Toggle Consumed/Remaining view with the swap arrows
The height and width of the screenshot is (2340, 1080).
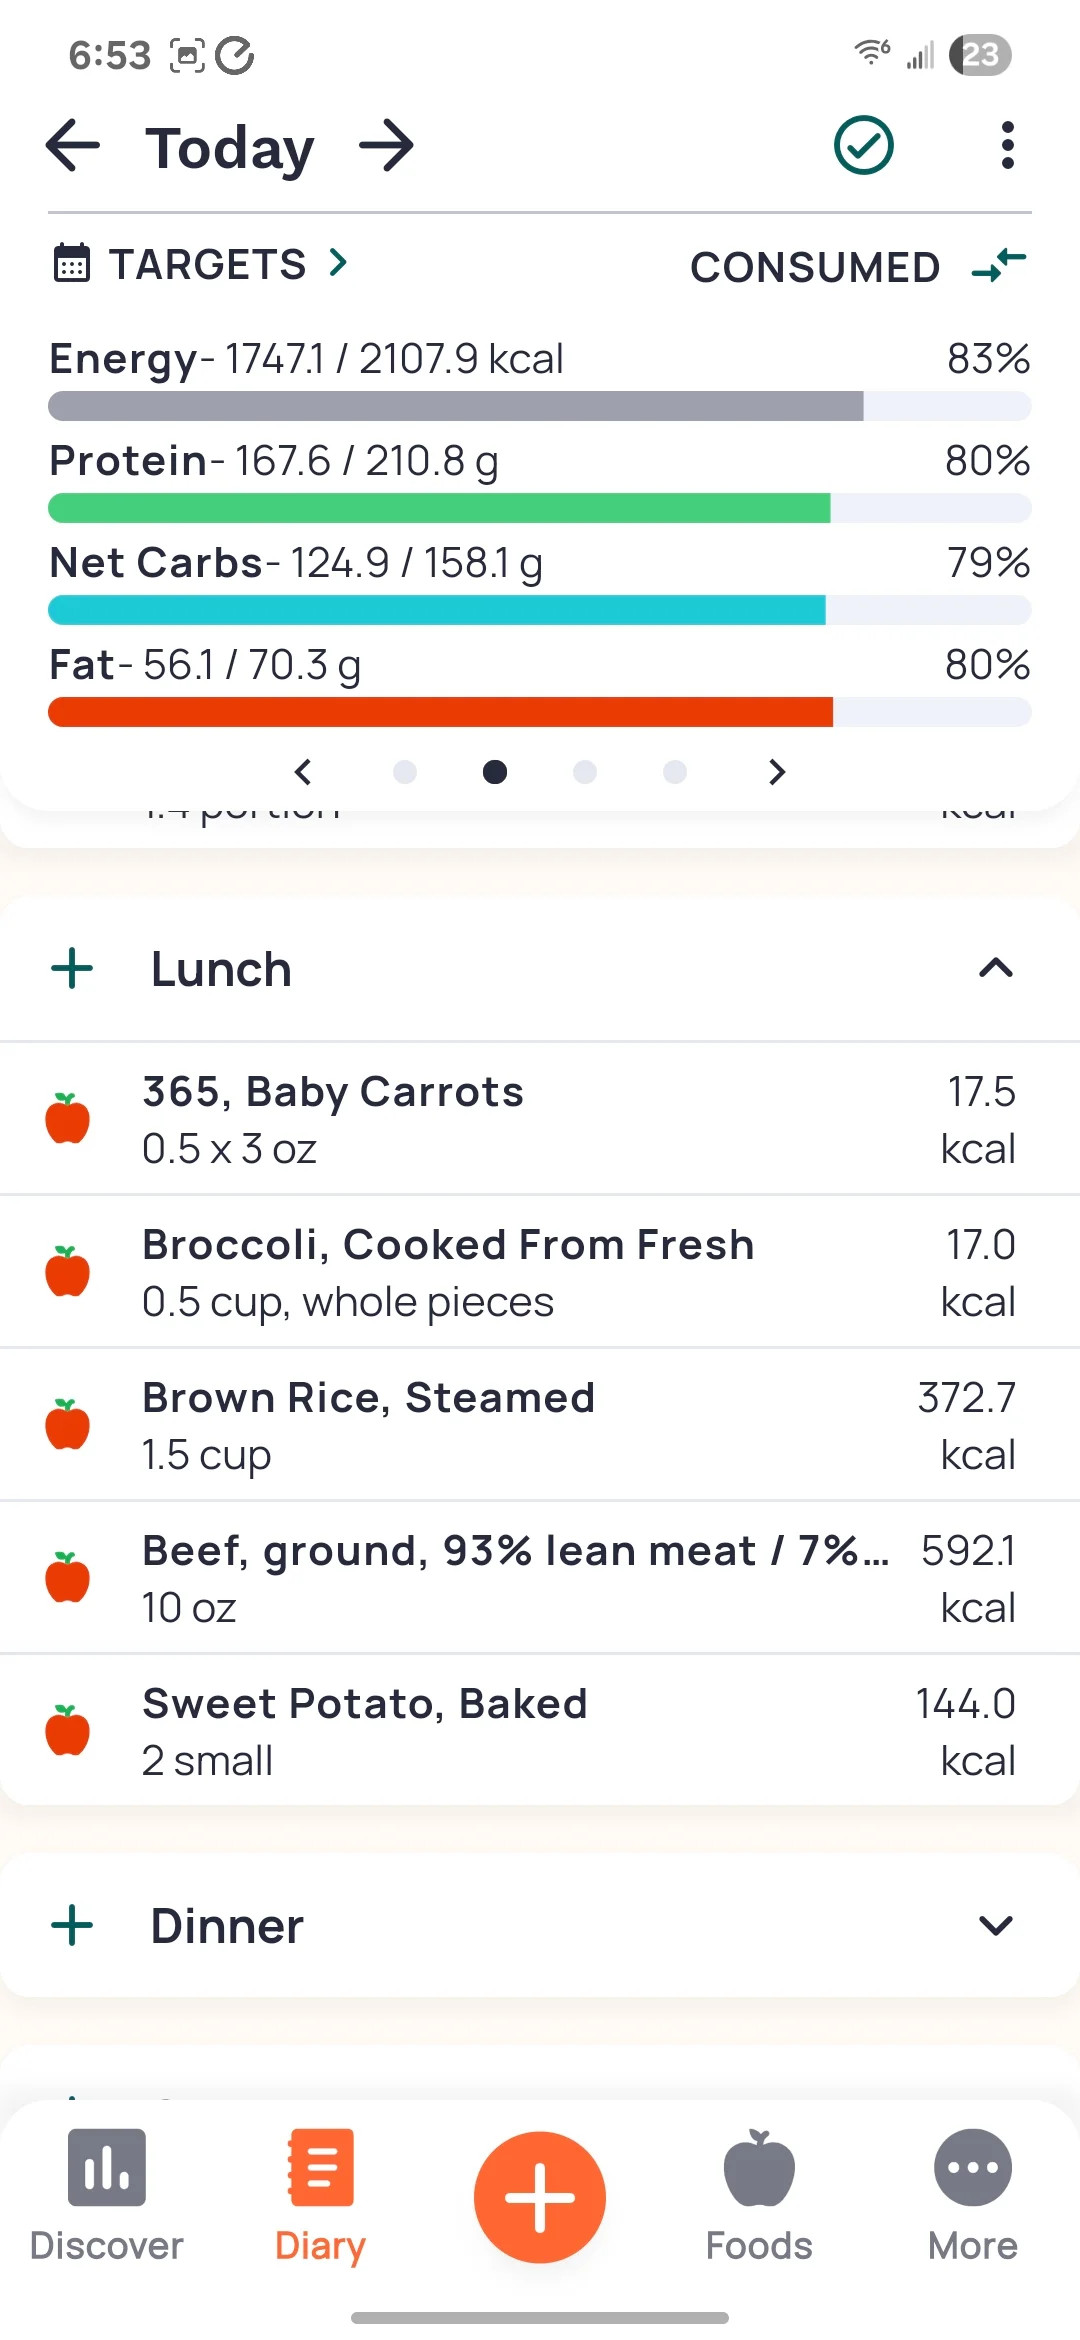pos(999,265)
